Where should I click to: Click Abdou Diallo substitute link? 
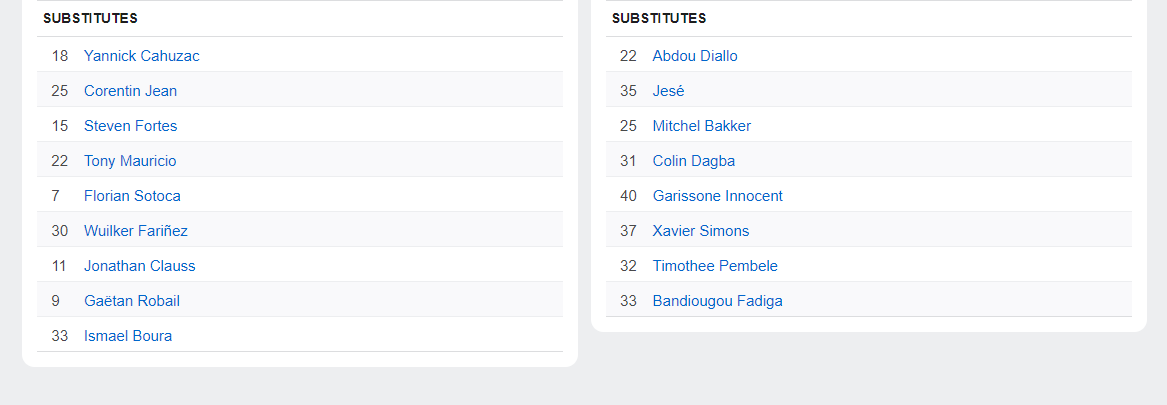pos(694,56)
